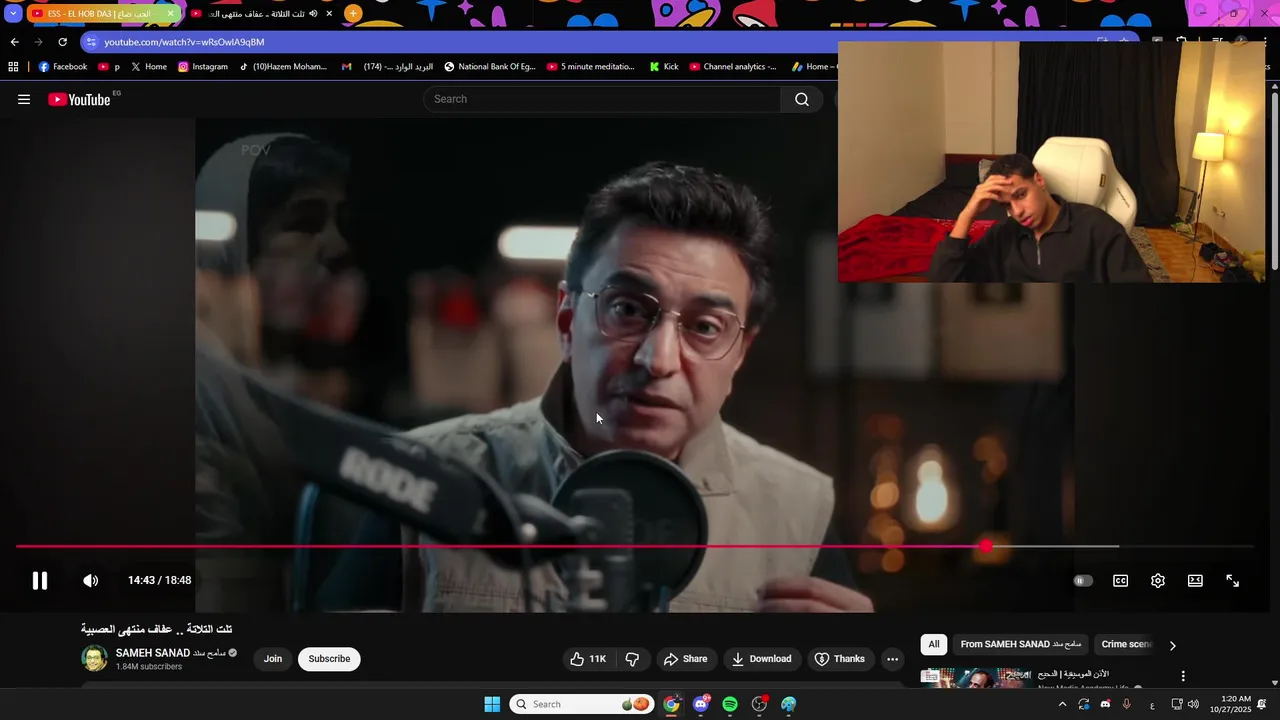The width and height of the screenshot is (1280, 720).
Task: Send a Thanks to the creator
Action: click(x=839, y=659)
